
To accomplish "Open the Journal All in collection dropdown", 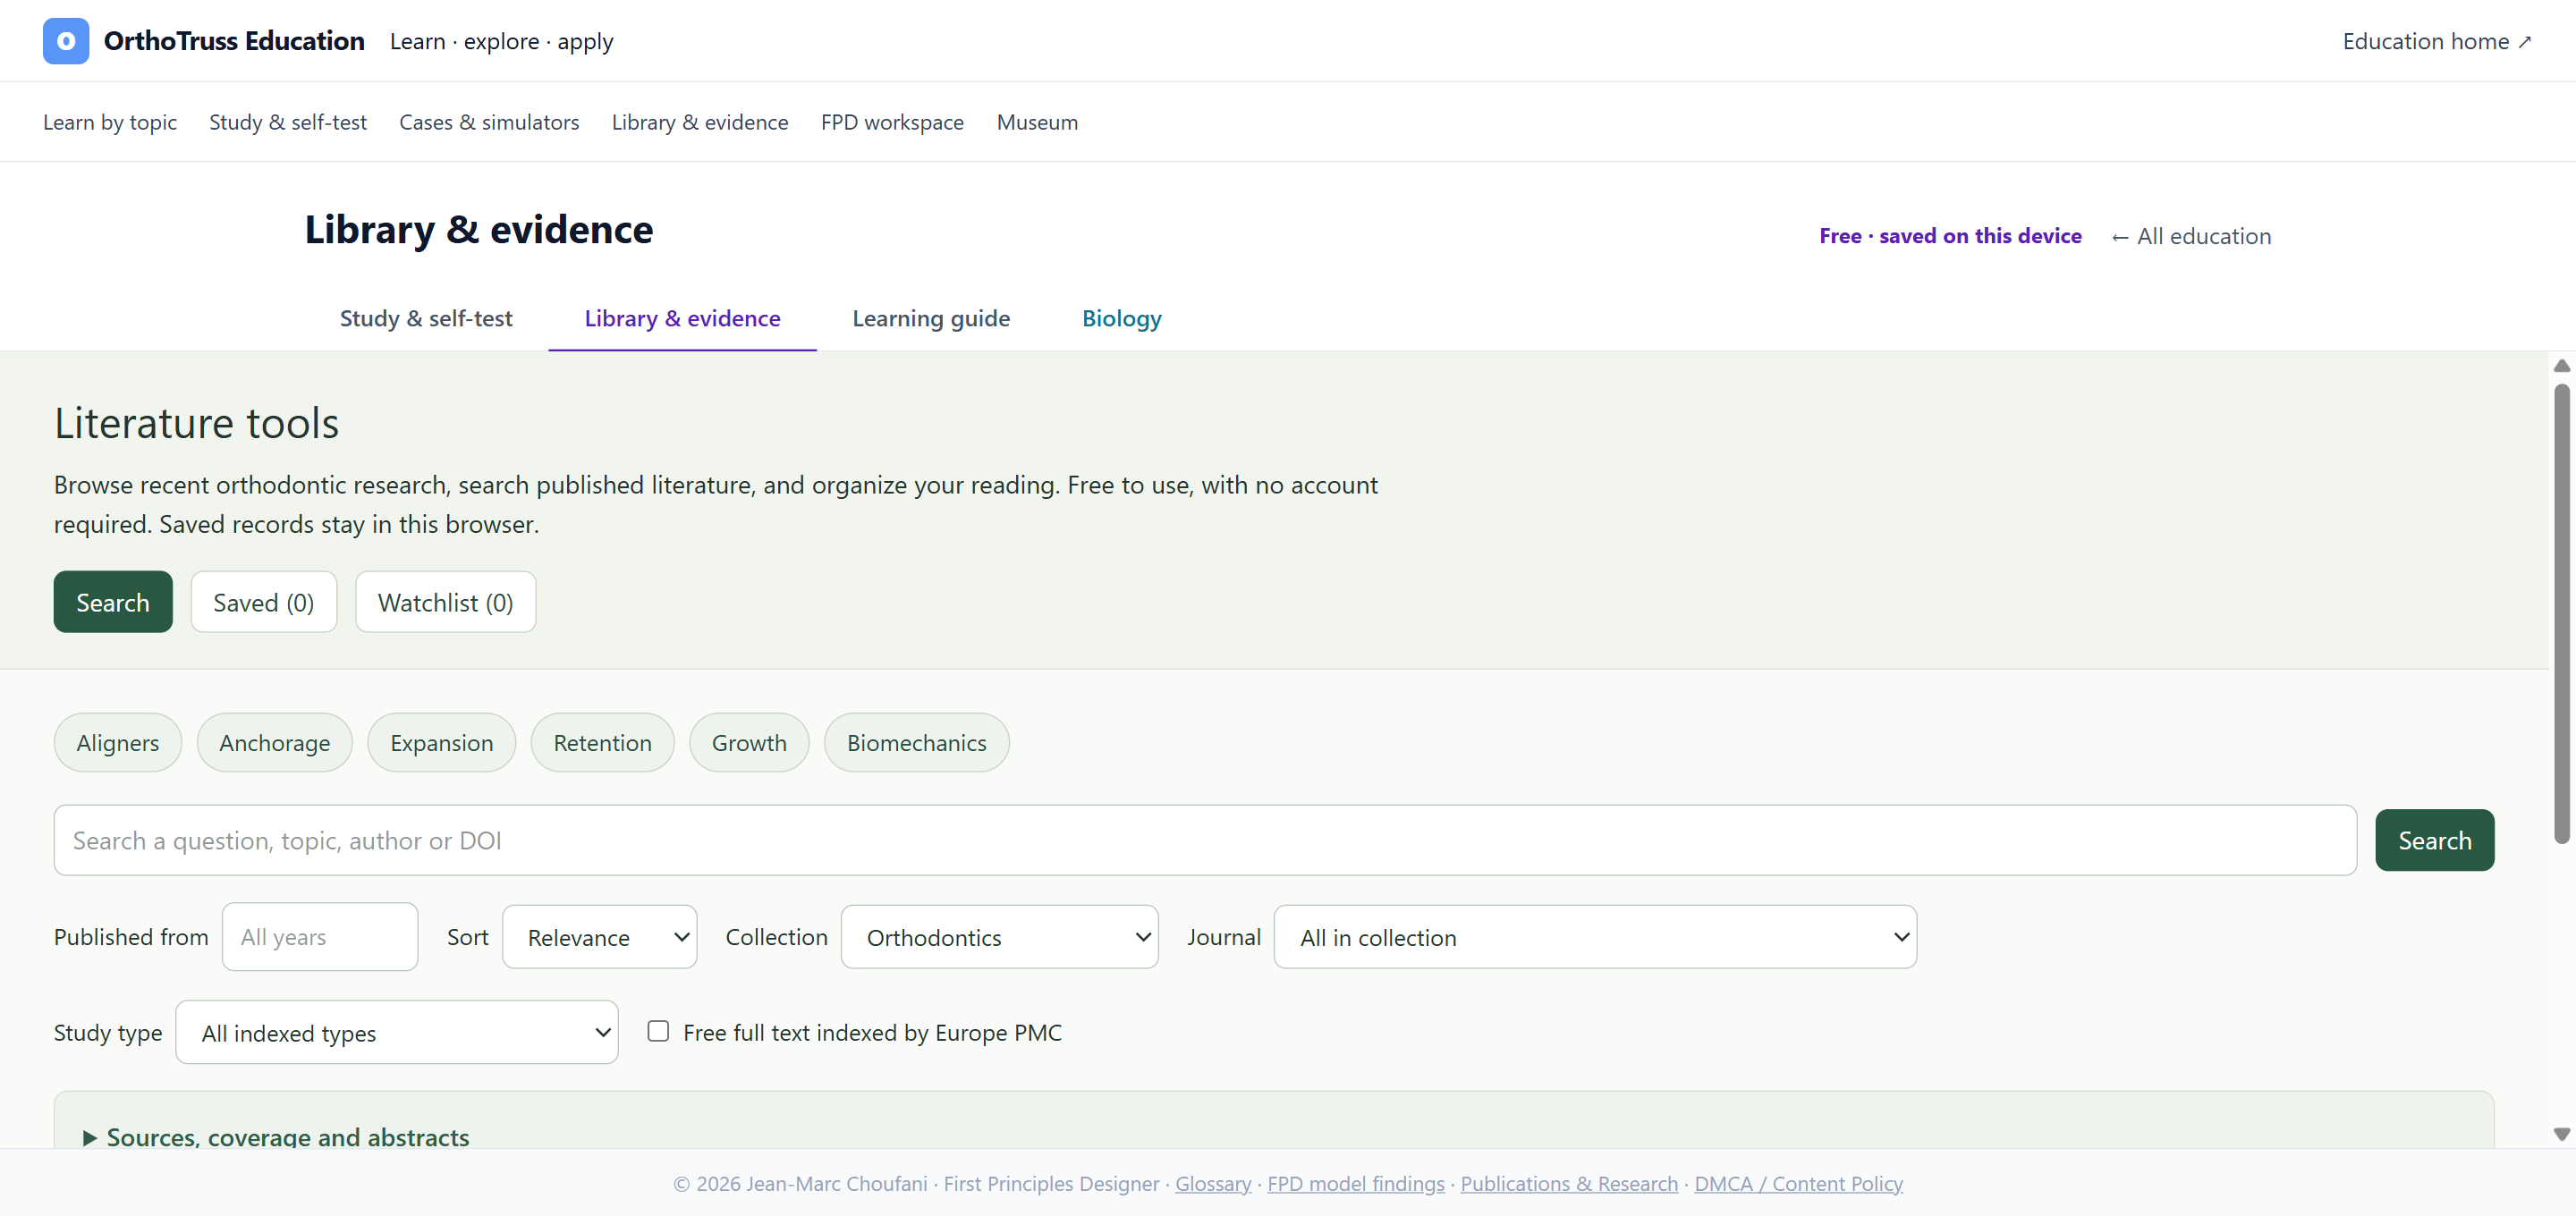I will (x=1595, y=937).
